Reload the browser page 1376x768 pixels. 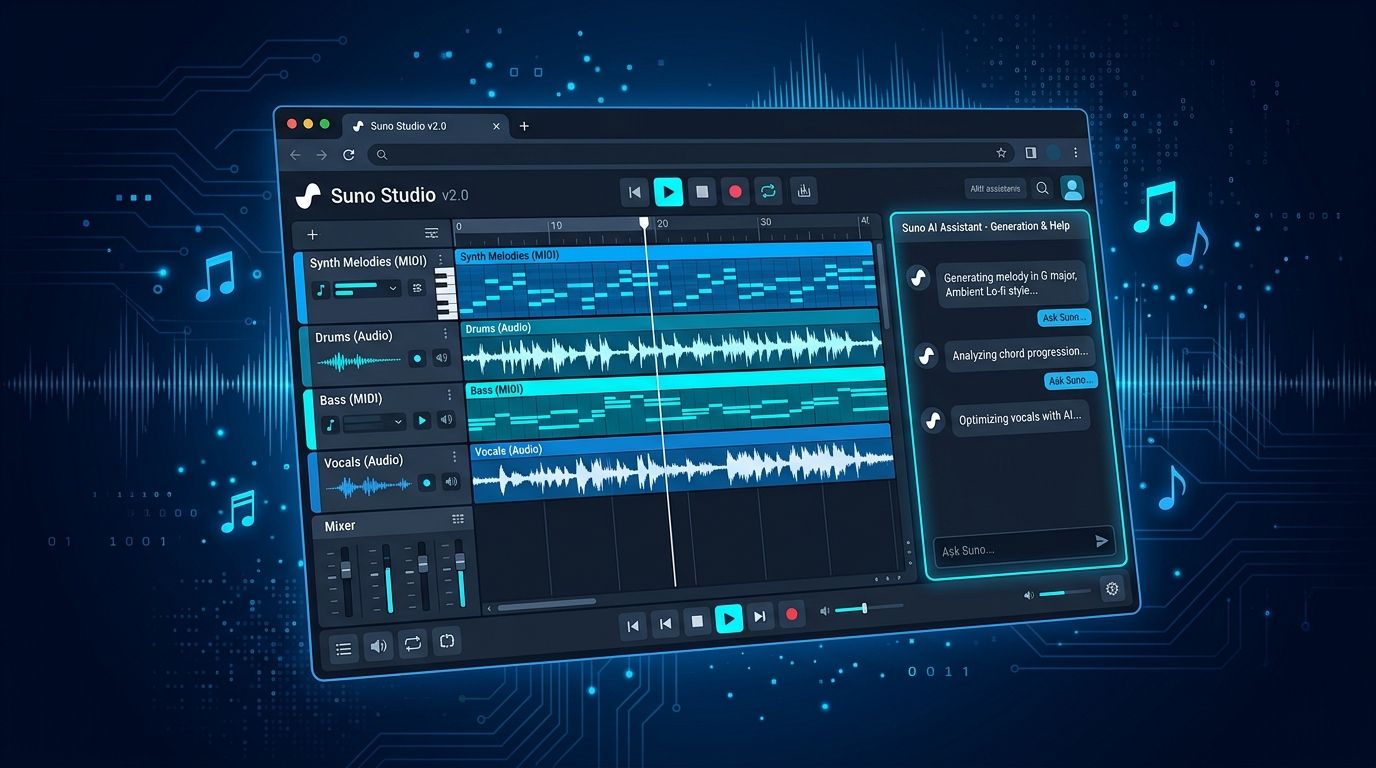348,155
